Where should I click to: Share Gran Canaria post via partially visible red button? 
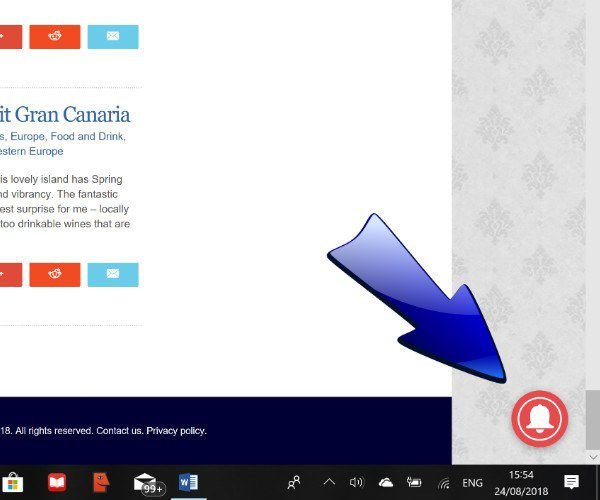click(11, 275)
